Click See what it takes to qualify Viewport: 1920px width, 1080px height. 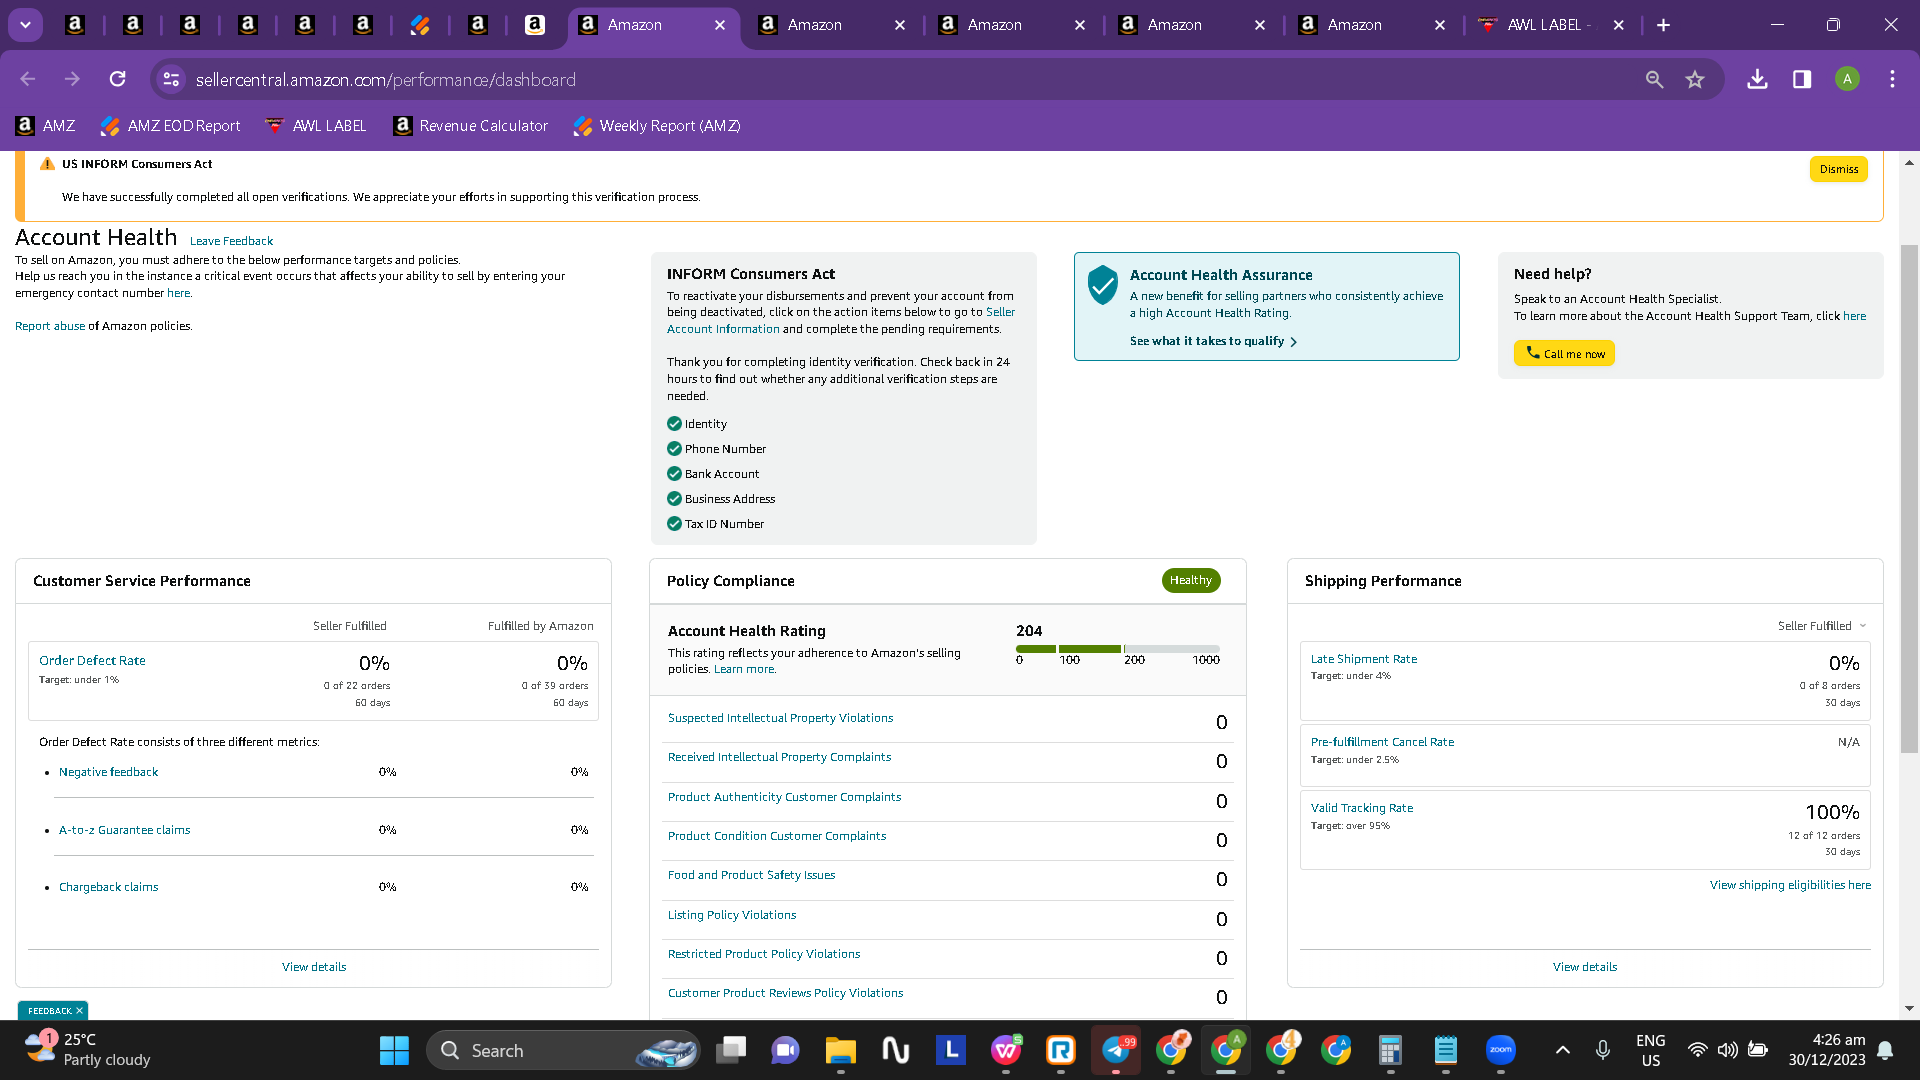click(1213, 341)
